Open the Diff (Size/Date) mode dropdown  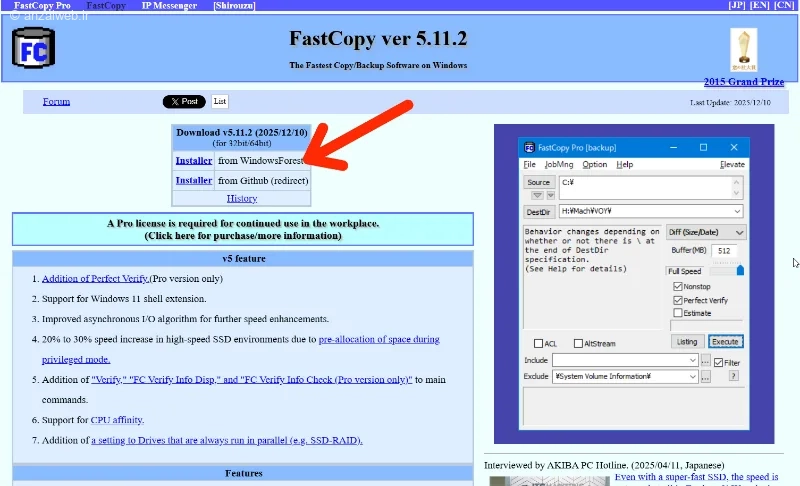[x=706, y=232]
